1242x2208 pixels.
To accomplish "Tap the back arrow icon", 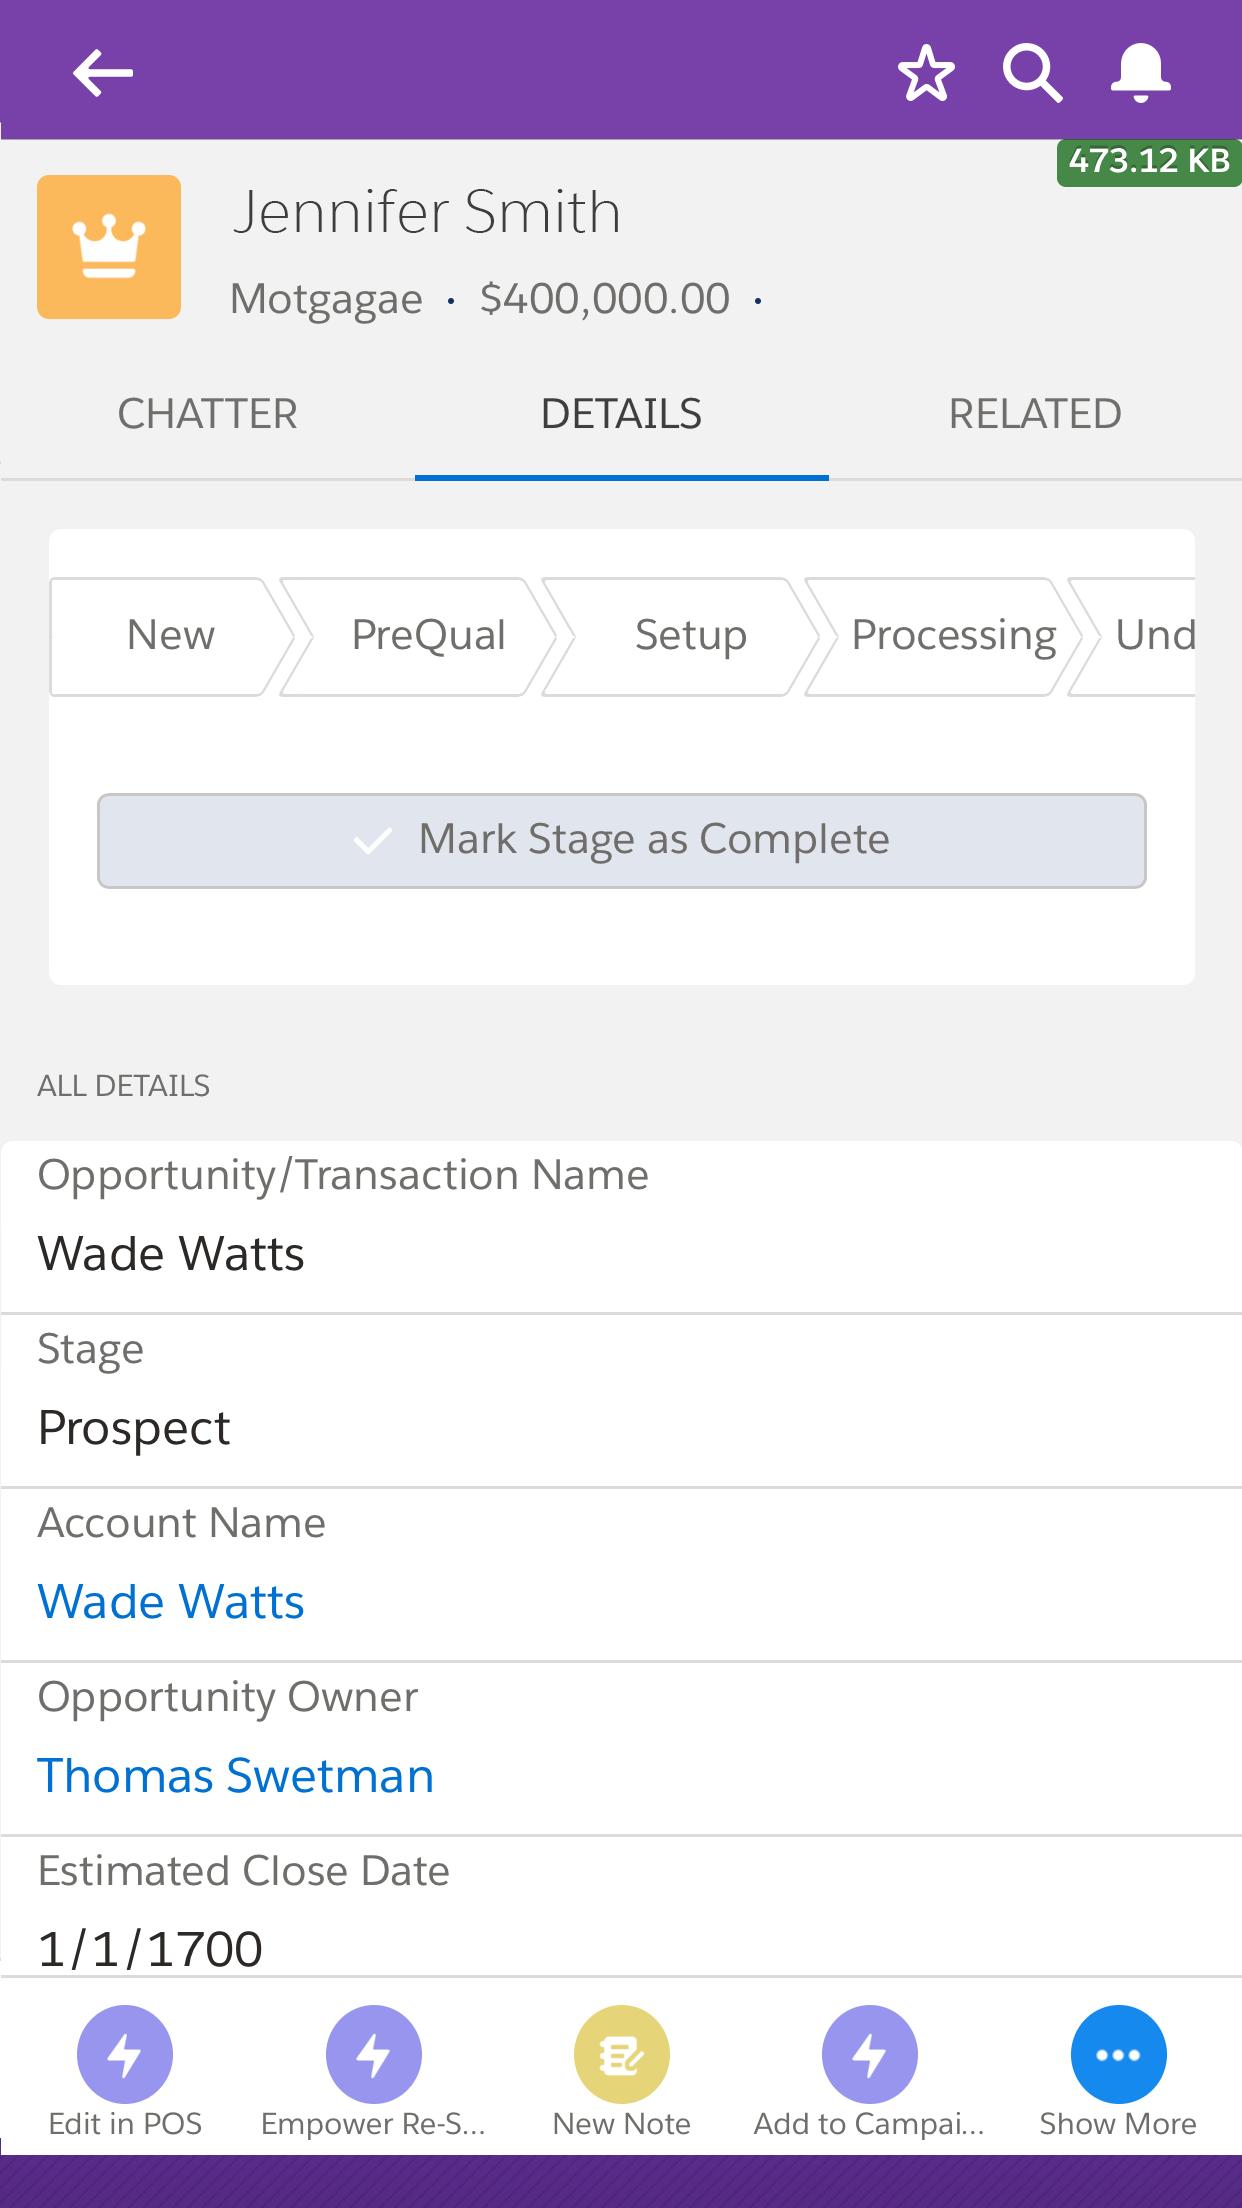I will [103, 73].
